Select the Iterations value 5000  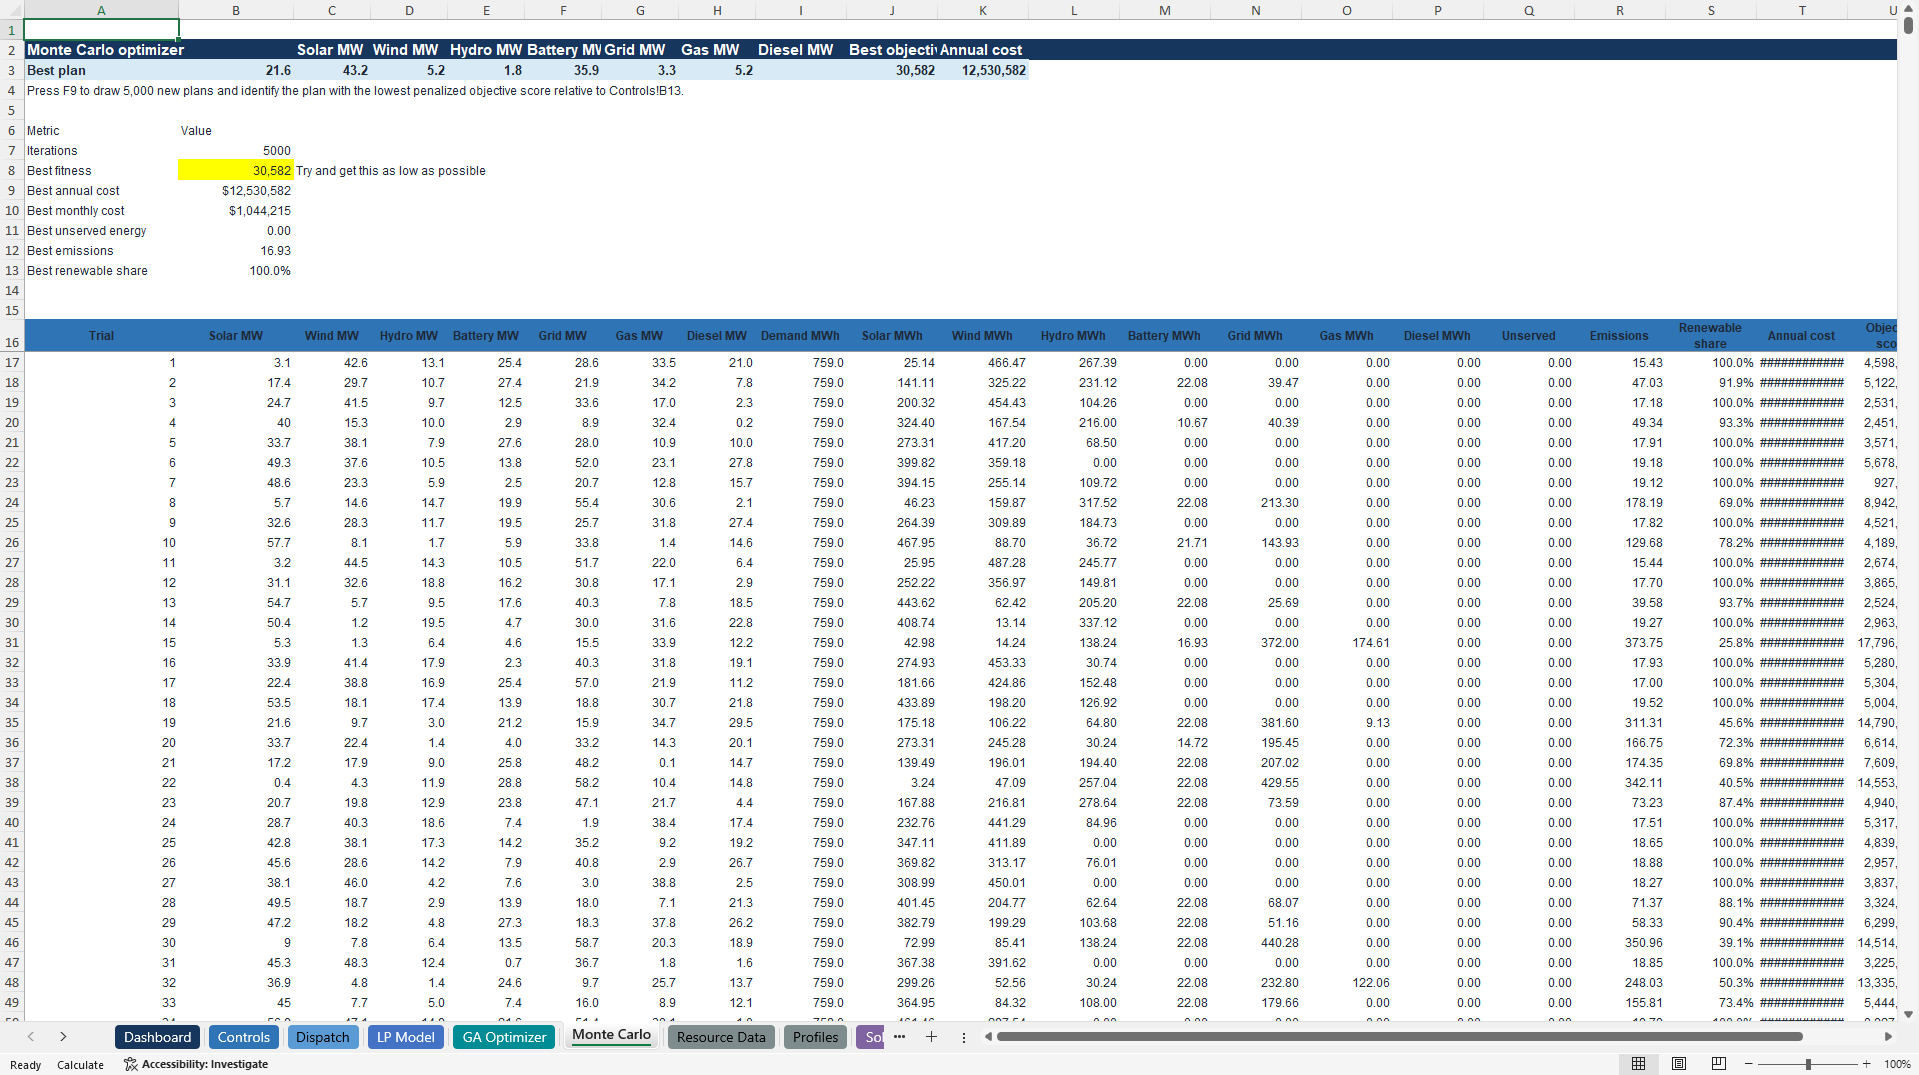coord(236,151)
